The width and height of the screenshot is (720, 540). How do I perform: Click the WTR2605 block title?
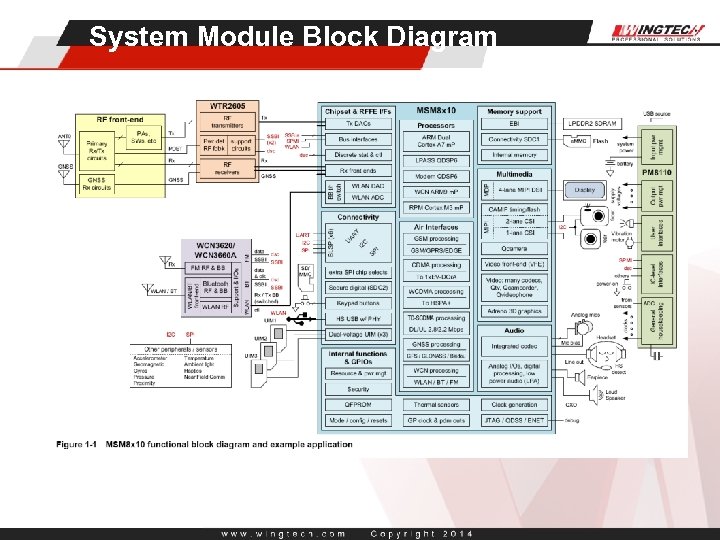(228, 106)
